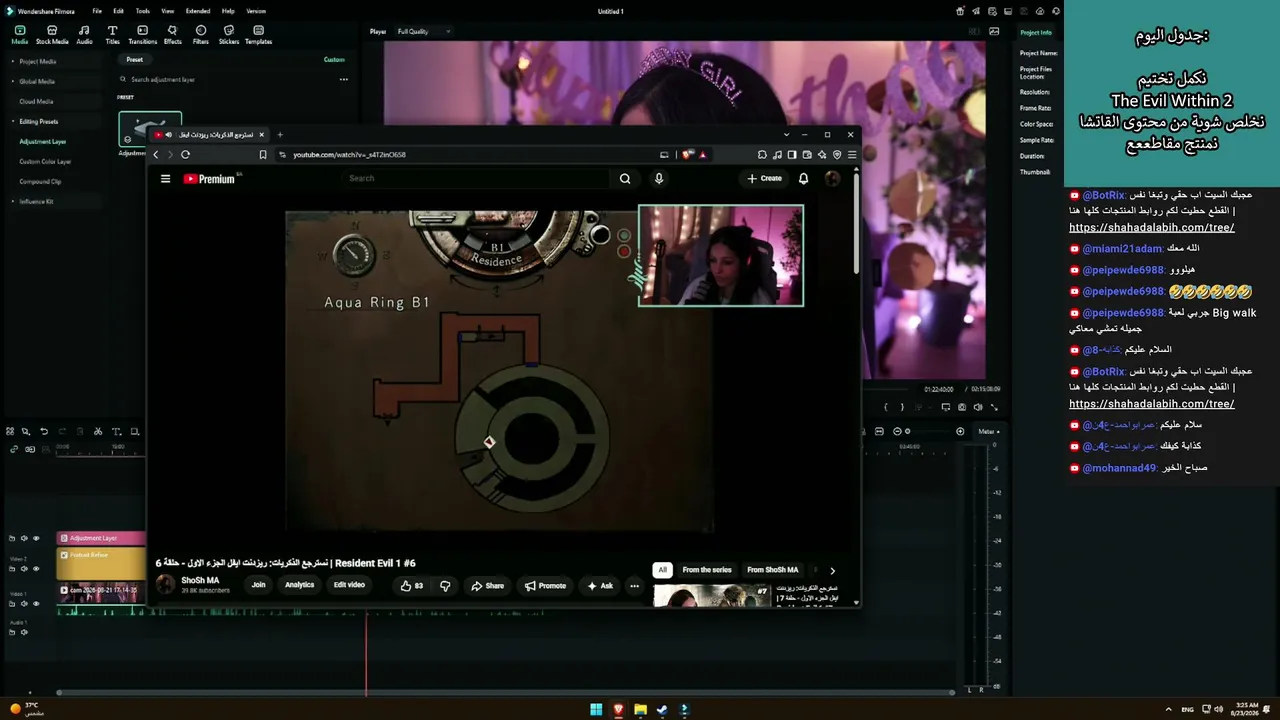
Task: Open the Full Quality playback dropdown
Action: (423, 32)
